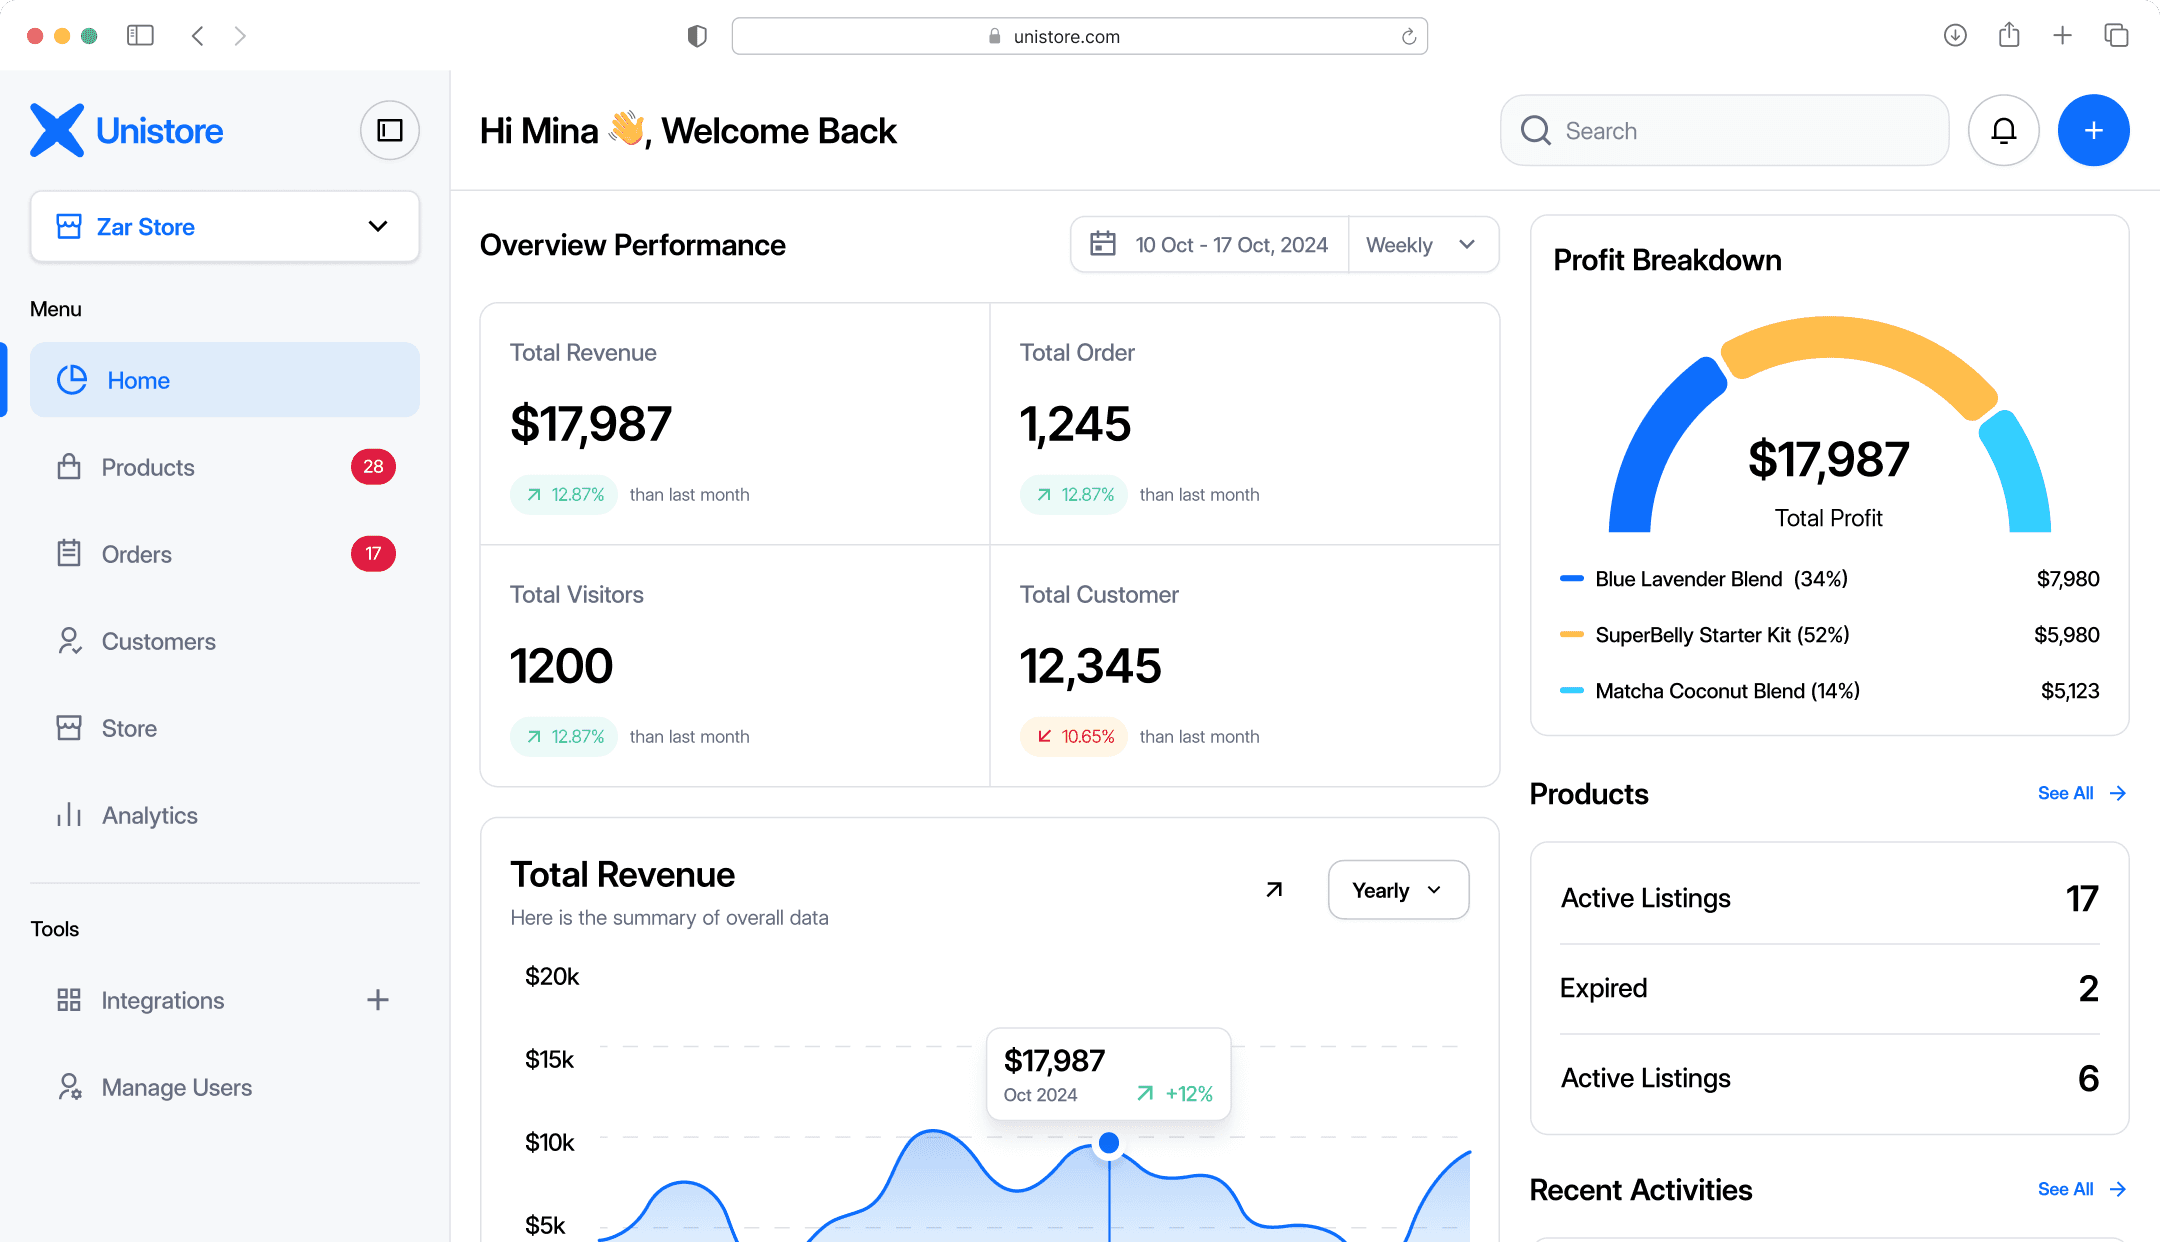Open Total Revenue chart expand arrow

click(1274, 890)
